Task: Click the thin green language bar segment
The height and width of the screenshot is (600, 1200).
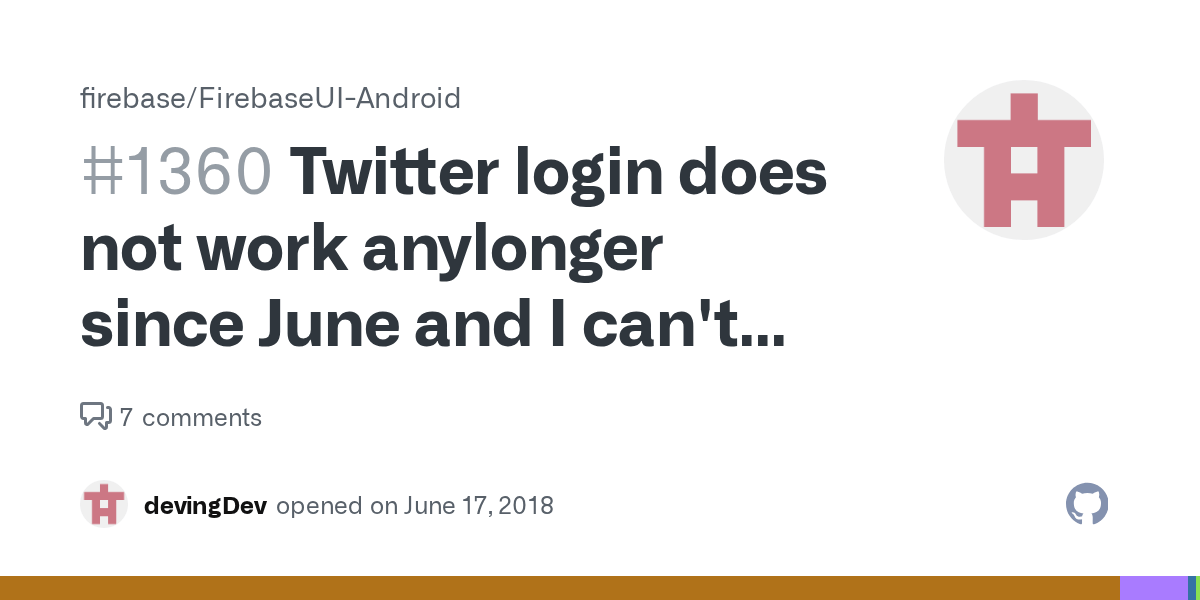Action: tap(1197, 588)
